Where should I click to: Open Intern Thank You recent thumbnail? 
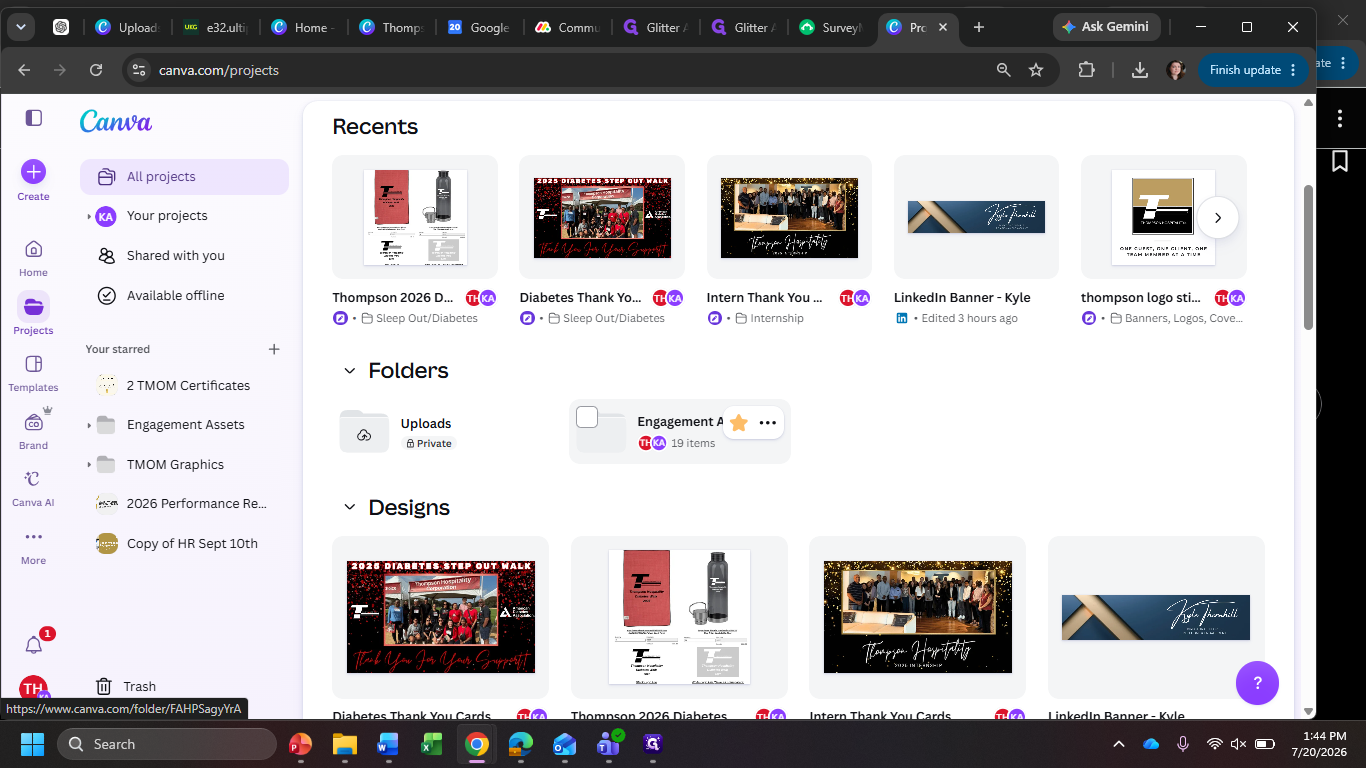click(789, 217)
